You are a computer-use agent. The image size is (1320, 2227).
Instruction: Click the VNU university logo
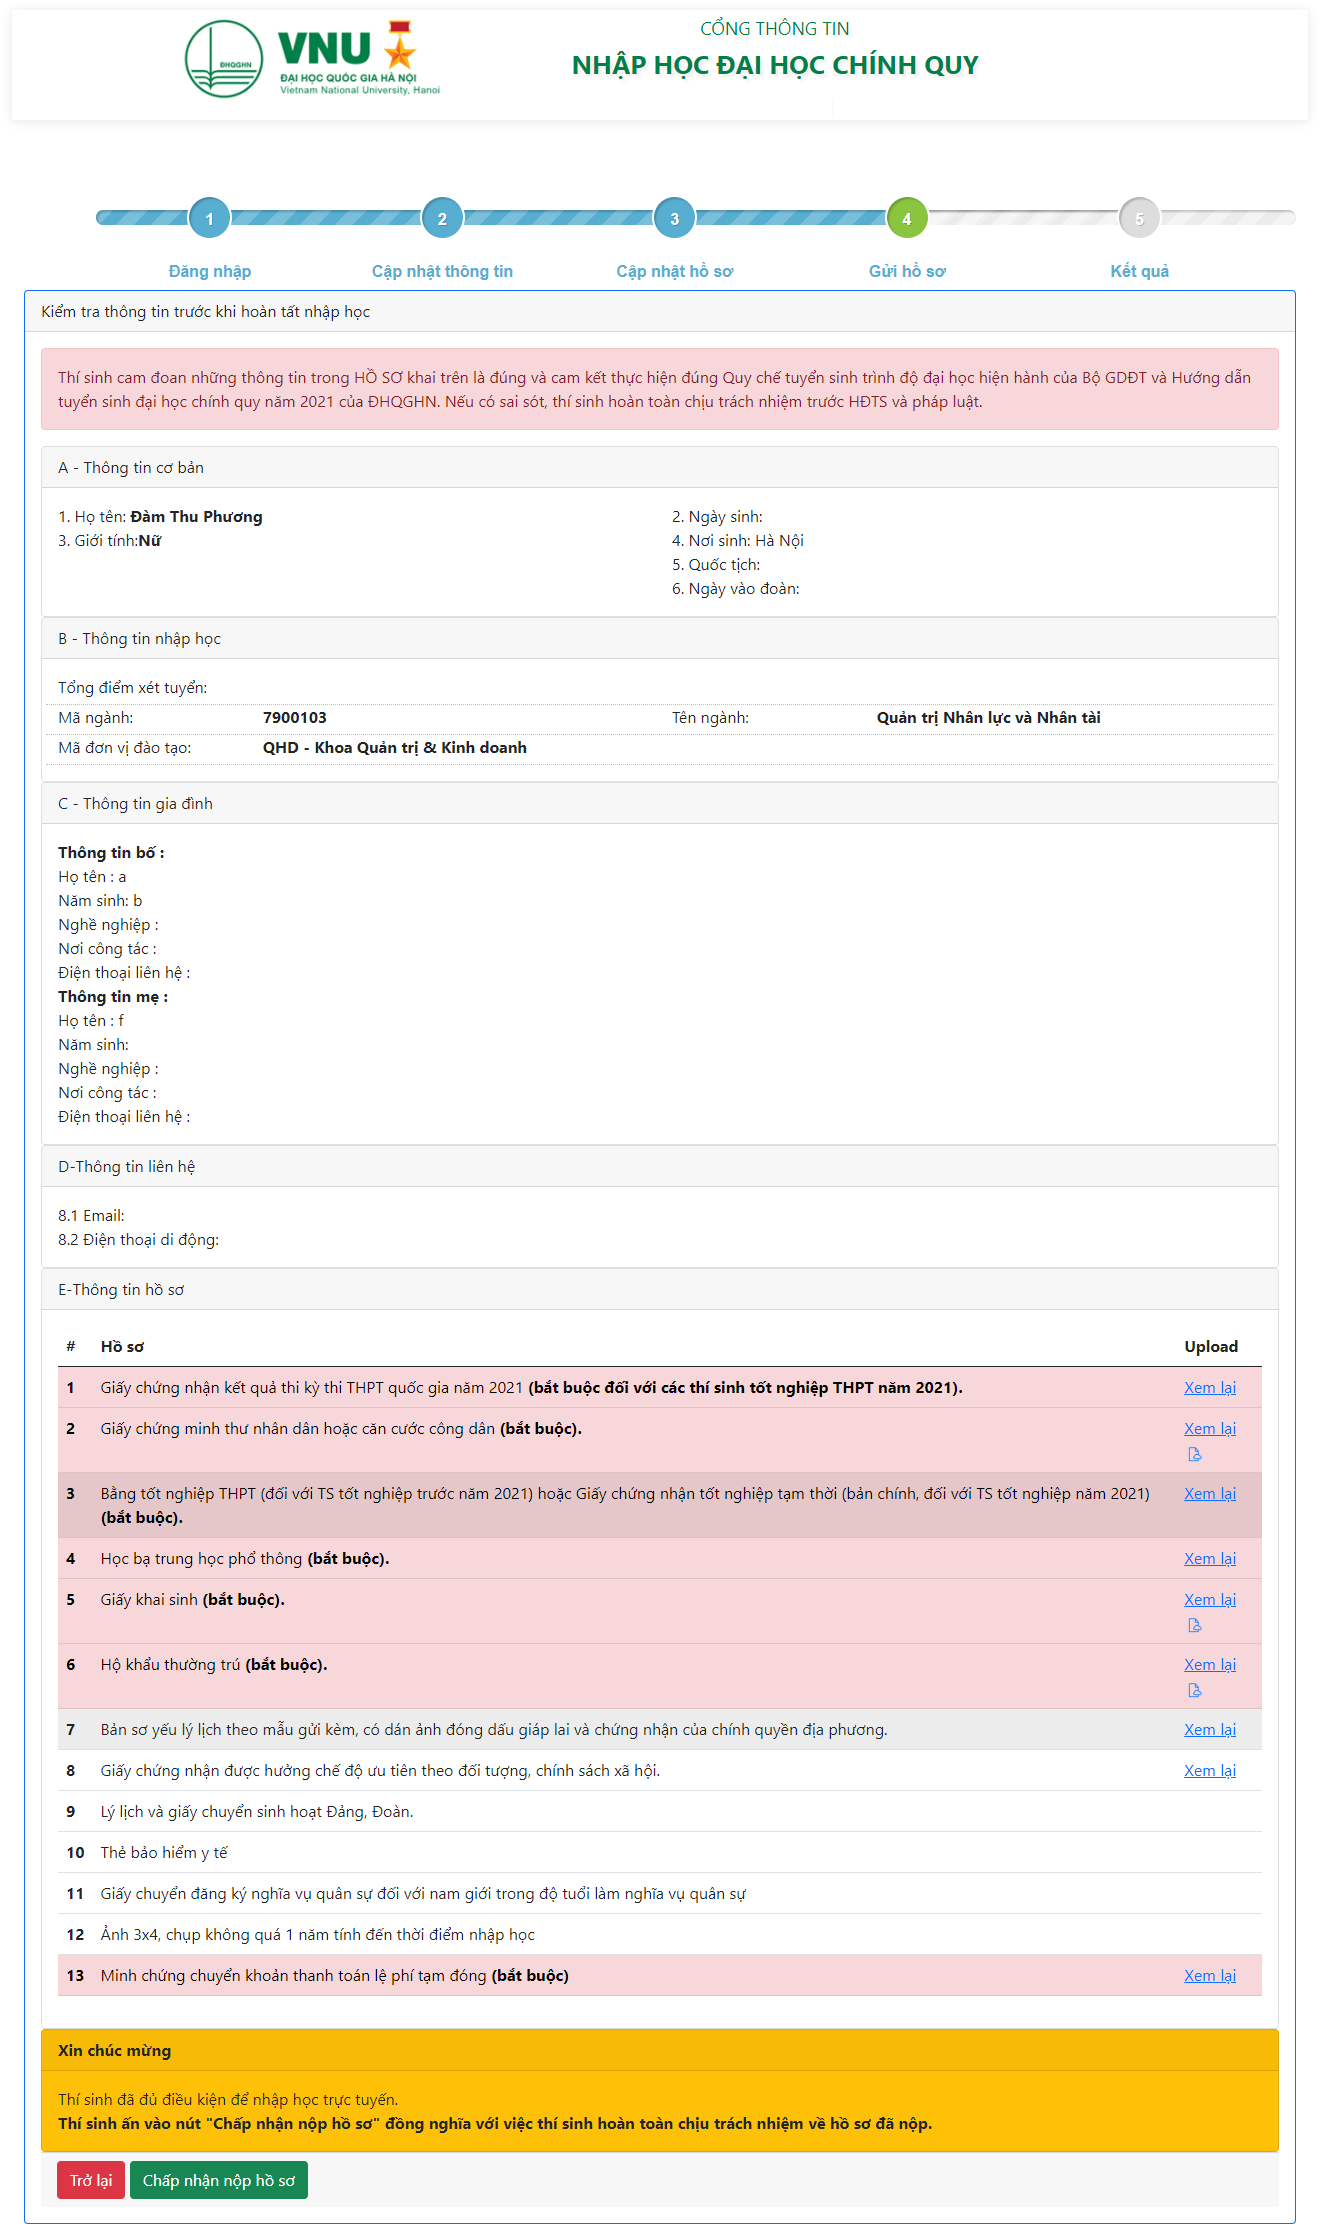click(x=312, y=60)
